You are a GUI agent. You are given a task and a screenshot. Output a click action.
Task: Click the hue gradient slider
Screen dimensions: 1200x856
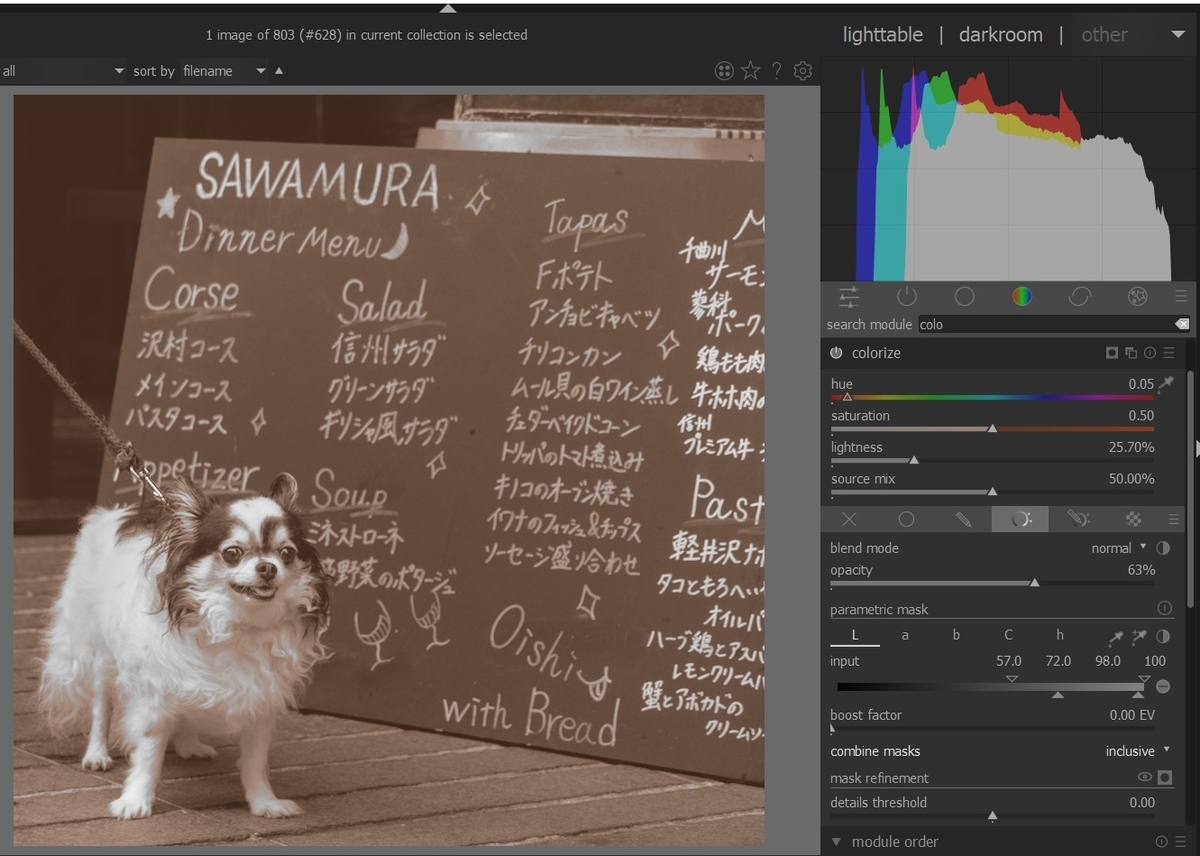pos(992,397)
